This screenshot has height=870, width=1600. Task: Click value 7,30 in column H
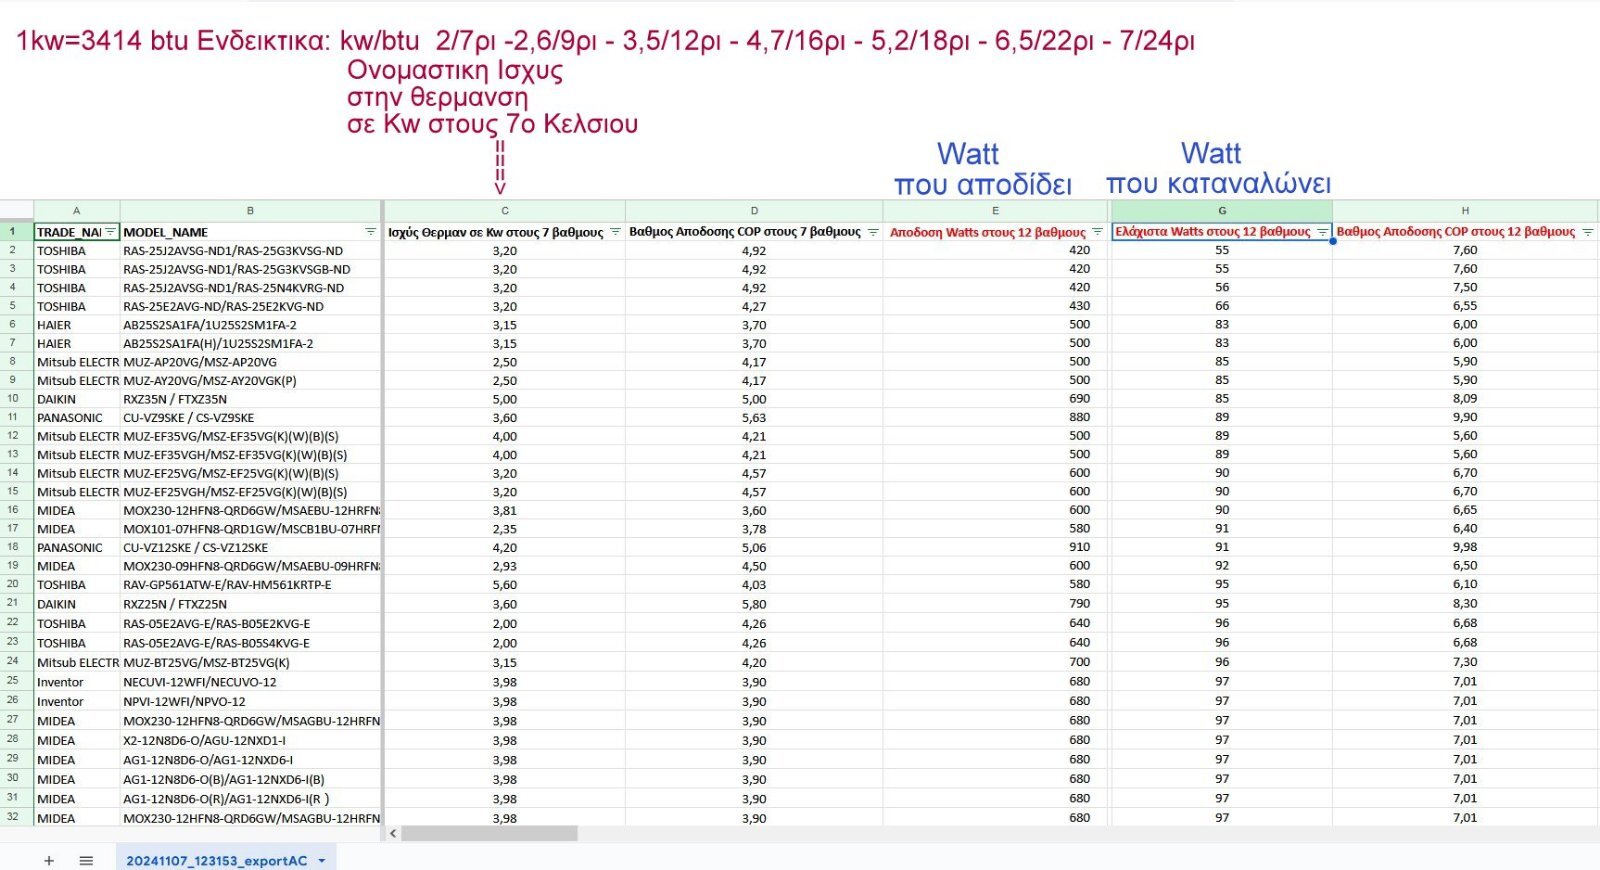coord(1465,662)
